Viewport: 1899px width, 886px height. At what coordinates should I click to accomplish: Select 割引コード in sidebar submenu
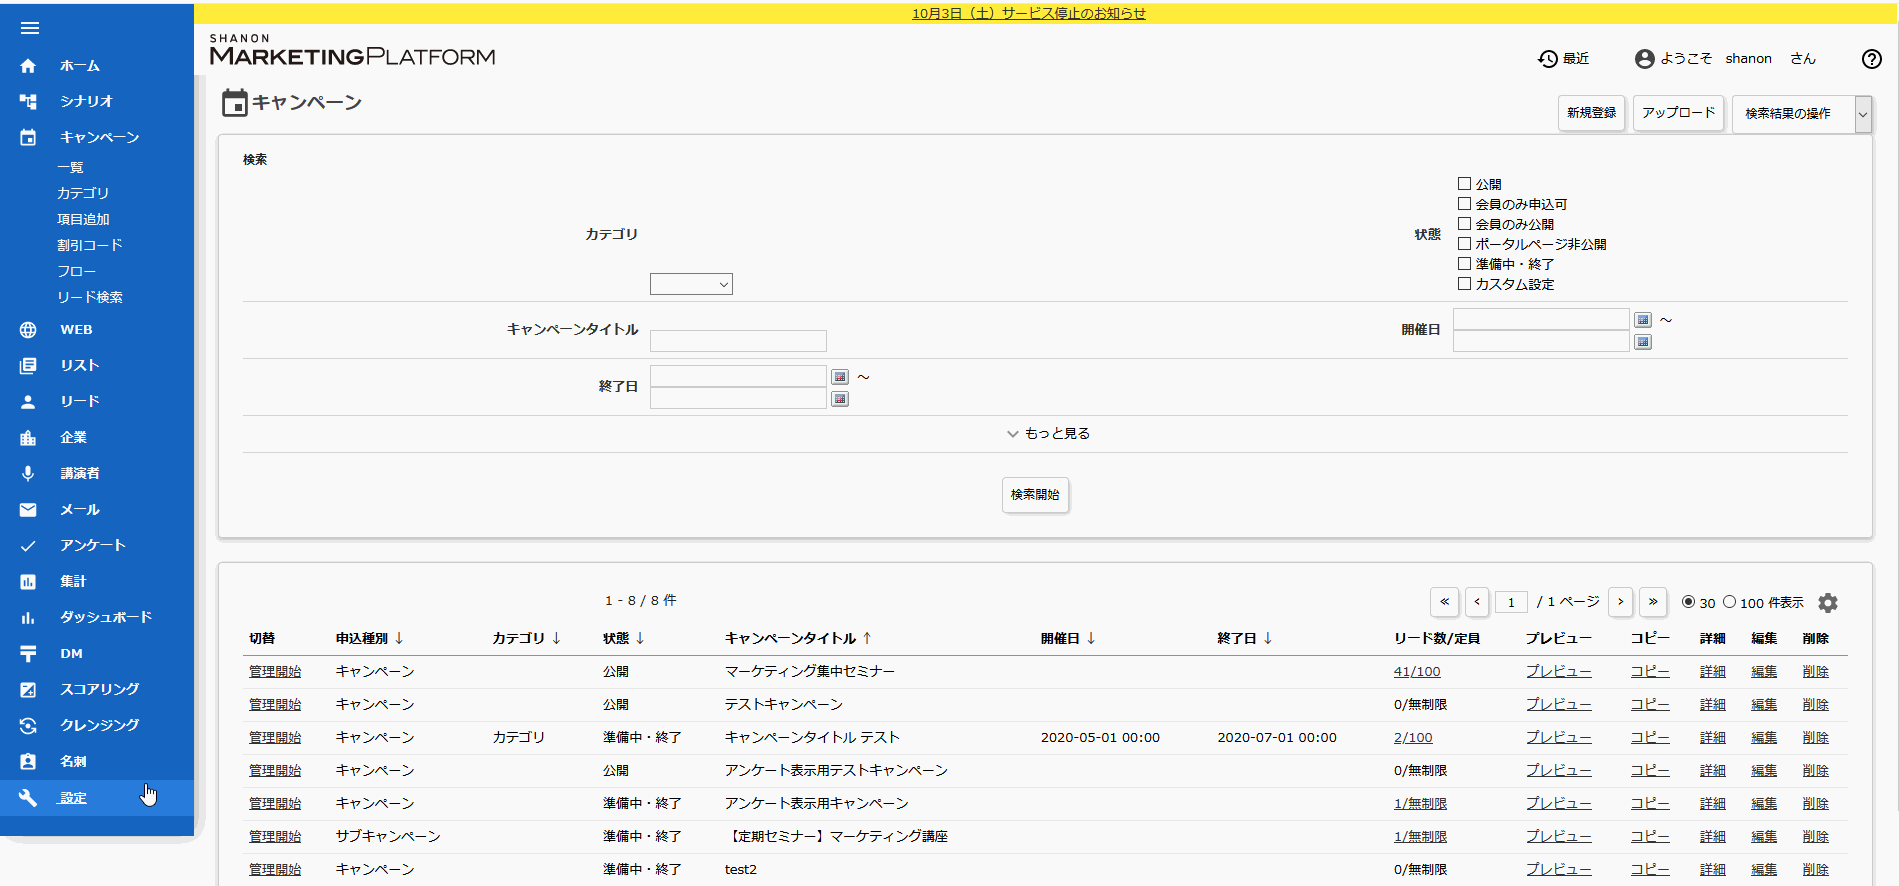90,245
